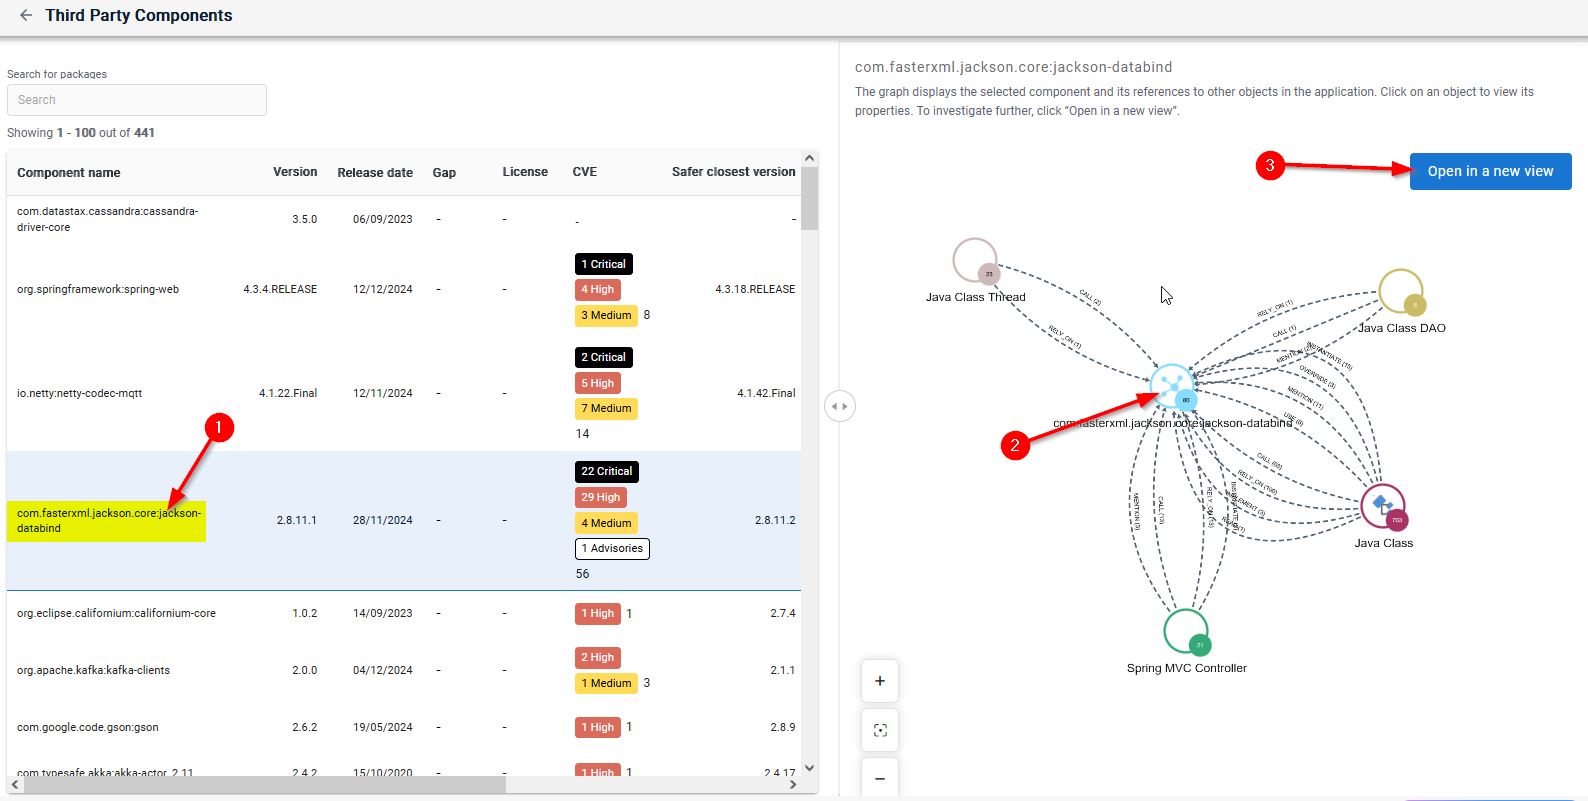The image size is (1588, 801).
Task: Select the Java Class Thread node
Action: point(974,261)
